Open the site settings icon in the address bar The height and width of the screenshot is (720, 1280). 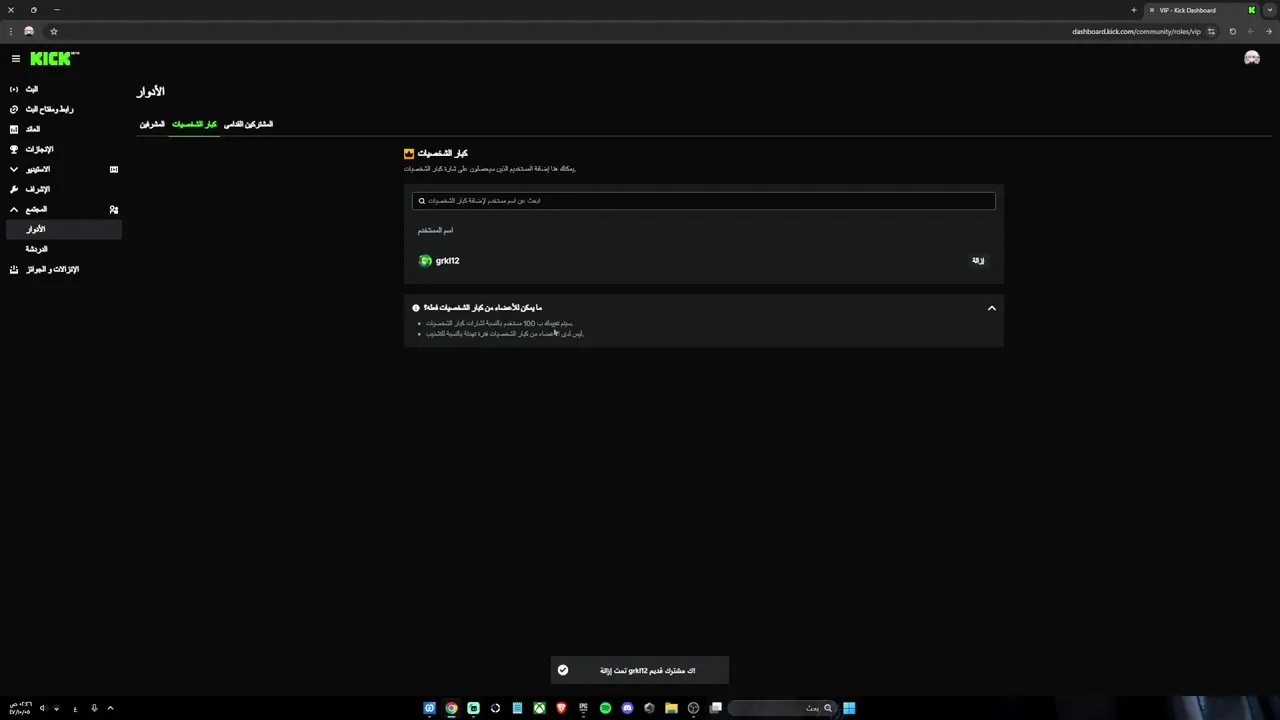coord(1211,31)
